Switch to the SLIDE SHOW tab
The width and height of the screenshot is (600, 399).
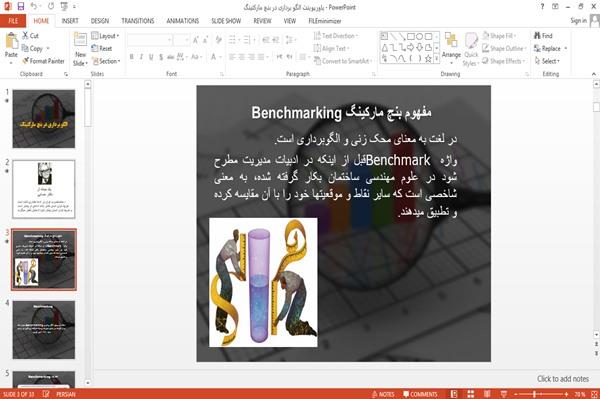click(x=226, y=21)
